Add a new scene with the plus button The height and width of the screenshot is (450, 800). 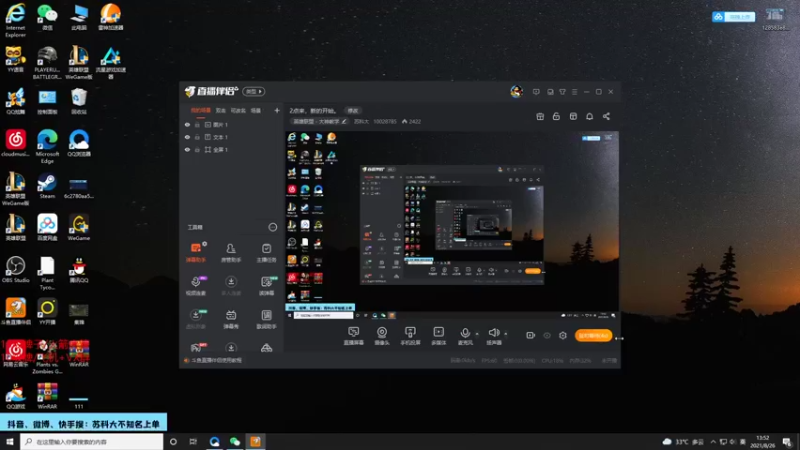[x=277, y=110]
